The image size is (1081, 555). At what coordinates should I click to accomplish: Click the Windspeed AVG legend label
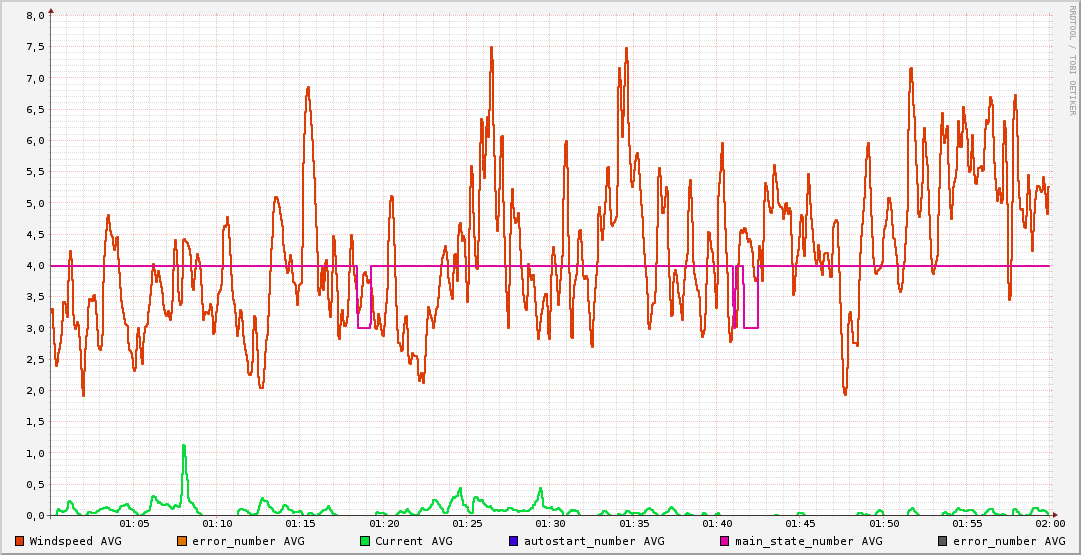[75, 541]
